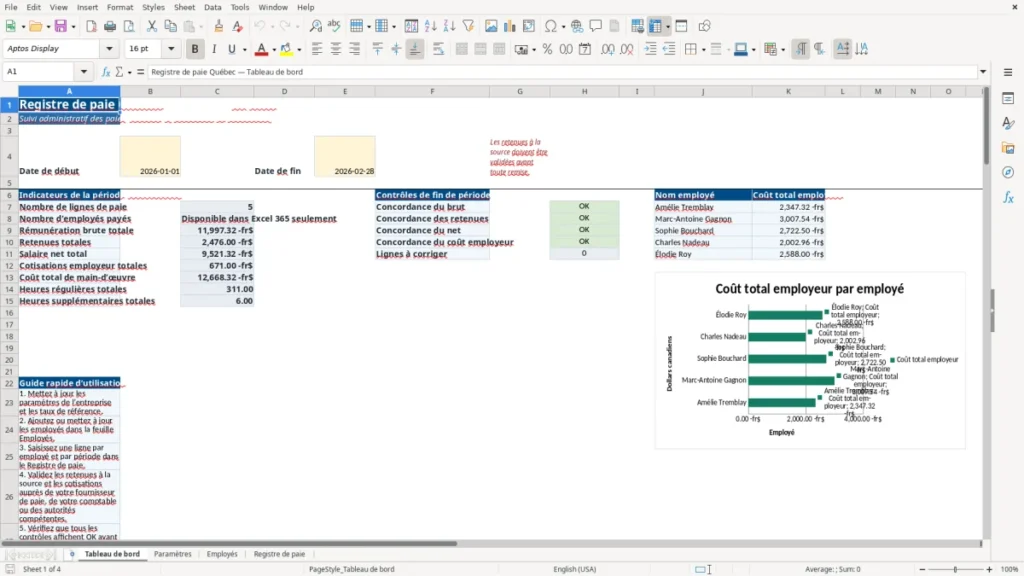Insert a hyperlink via toolbar icon
The width and height of the screenshot is (1024, 576).
pos(577,26)
